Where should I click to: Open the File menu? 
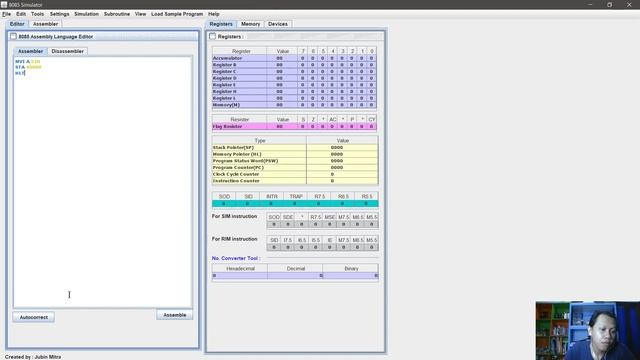[7, 14]
